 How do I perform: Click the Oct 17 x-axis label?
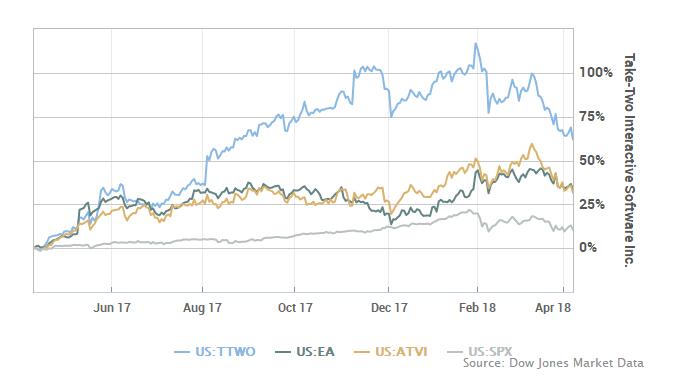tap(295, 308)
